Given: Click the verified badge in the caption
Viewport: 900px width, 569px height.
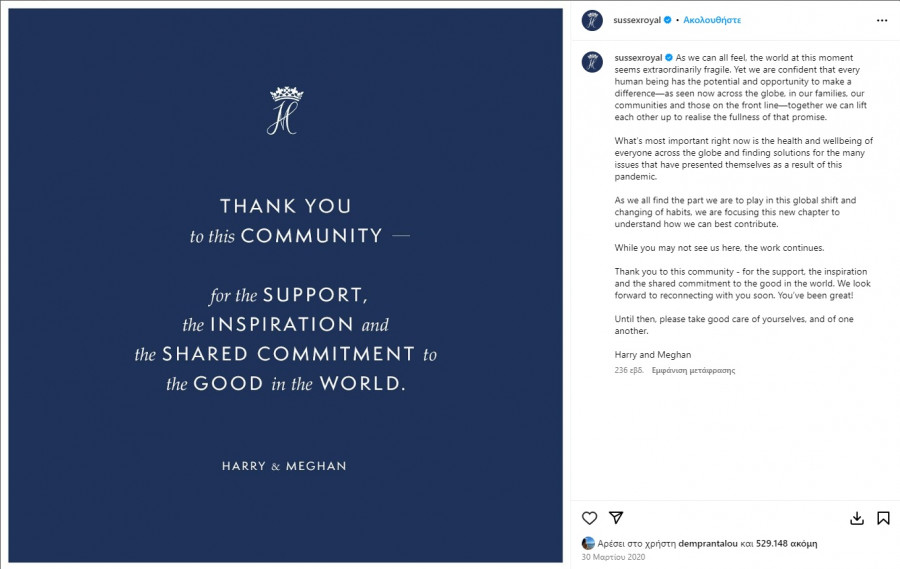Looking at the screenshot, I should click(x=667, y=58).
